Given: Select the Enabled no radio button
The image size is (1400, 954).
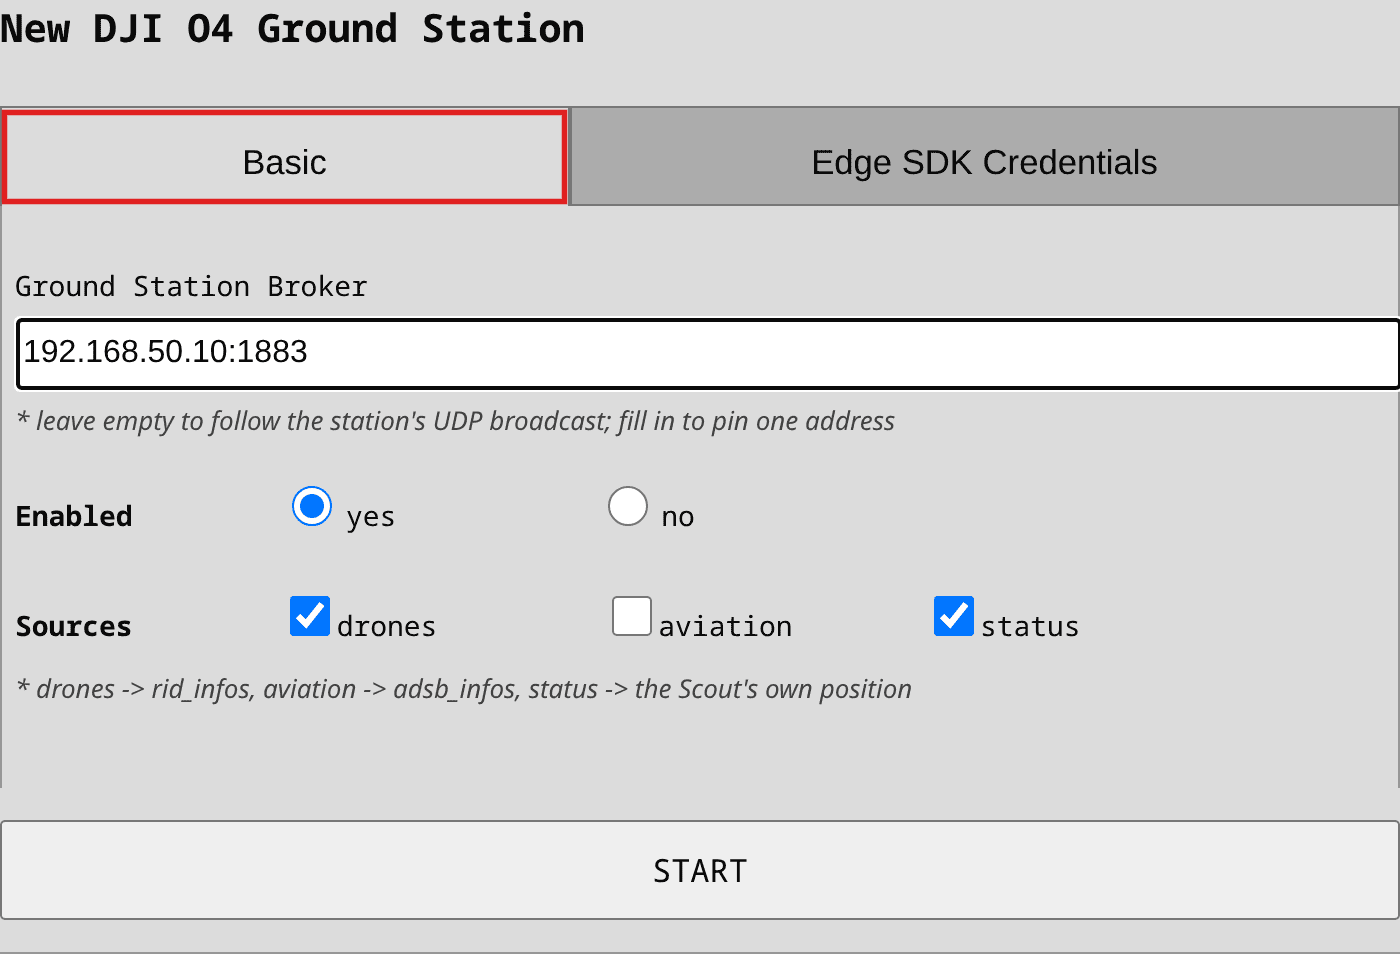Looking at the screenshot, I should click(x=628, y=506).
